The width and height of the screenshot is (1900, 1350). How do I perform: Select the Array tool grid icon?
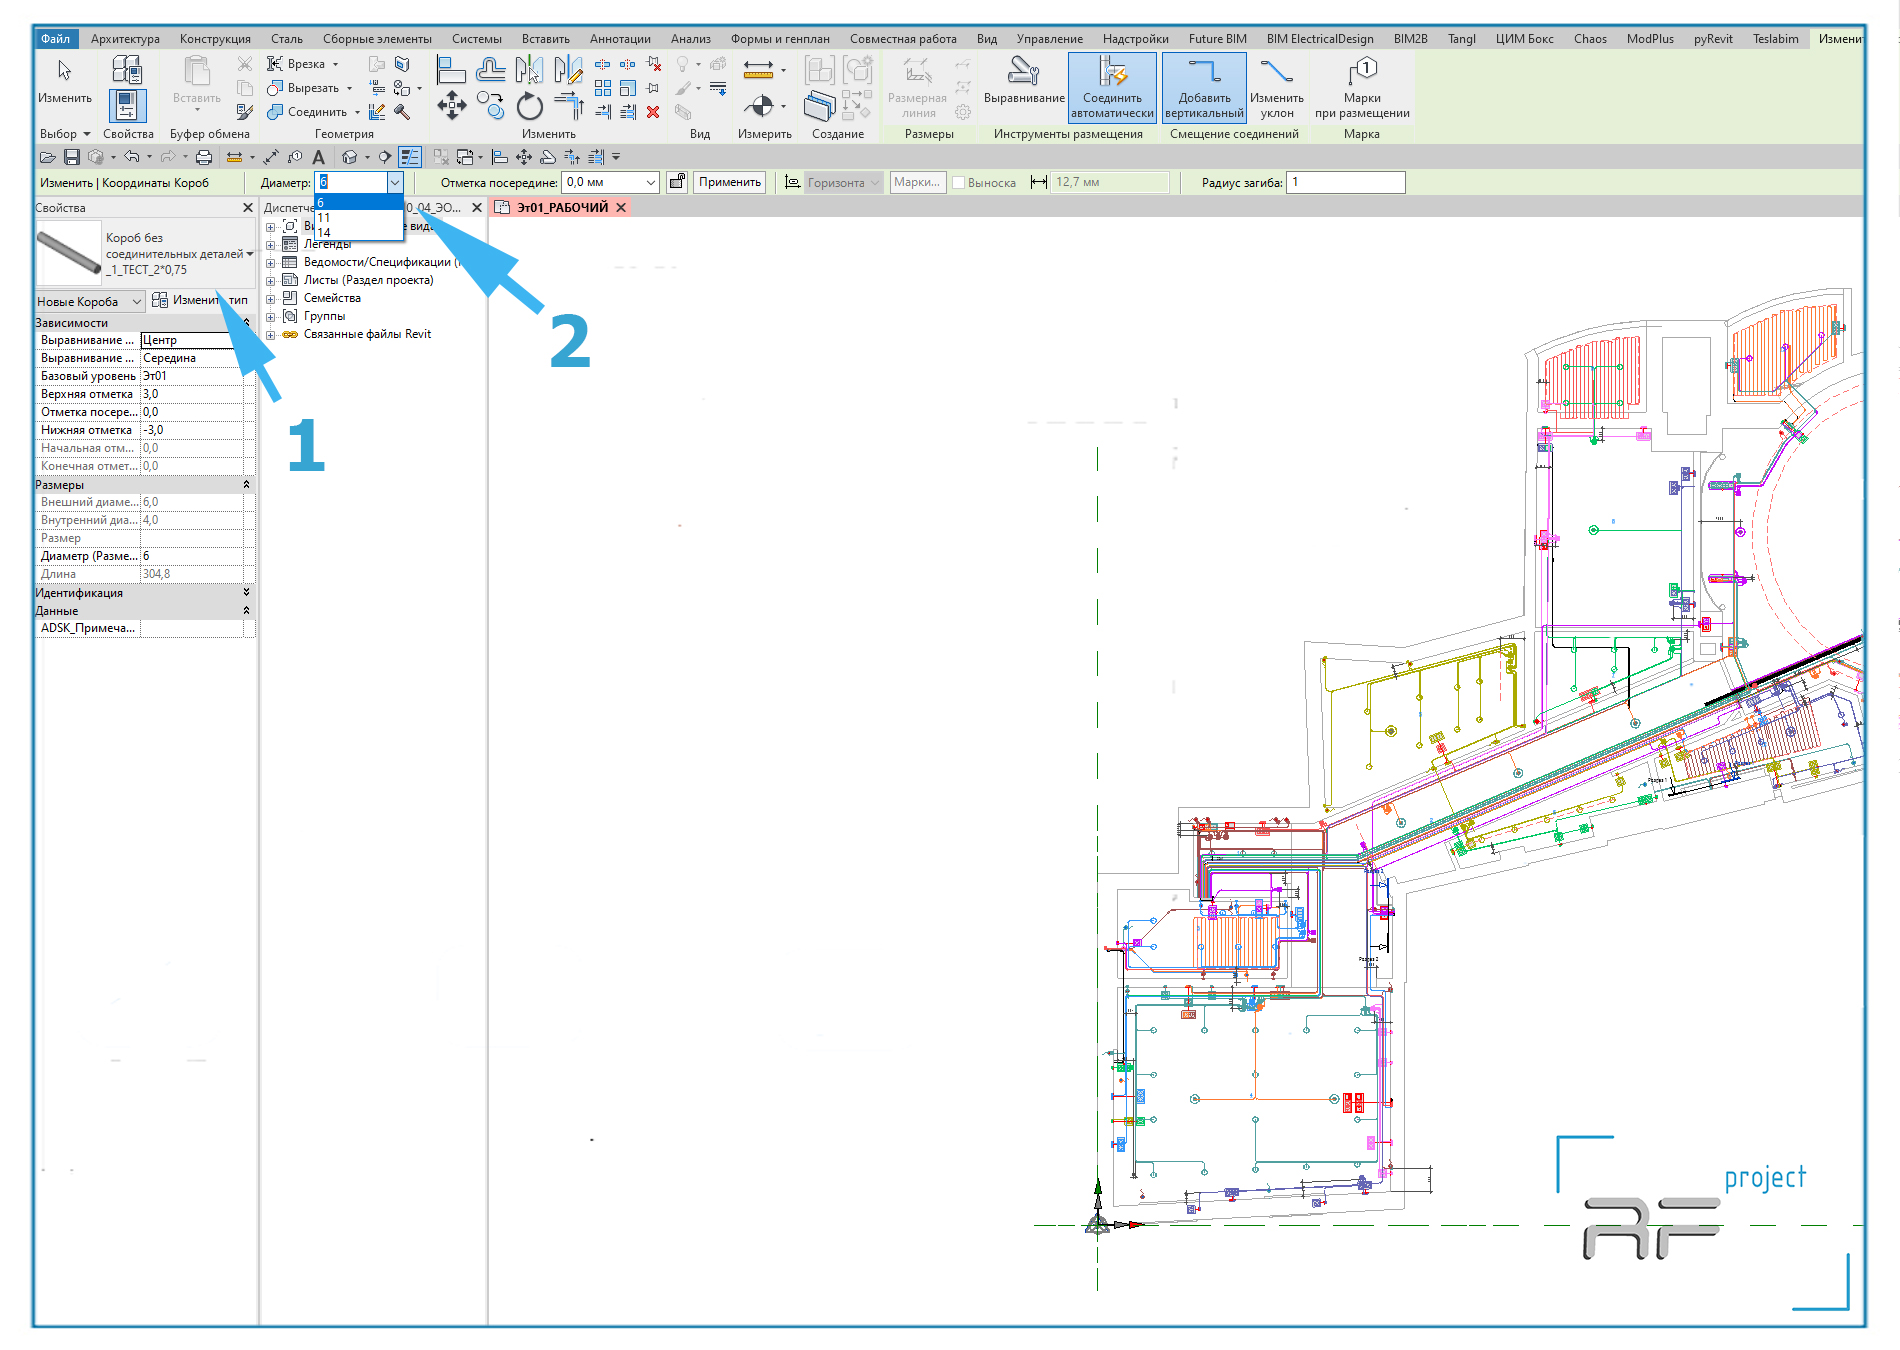click(603, 88)
